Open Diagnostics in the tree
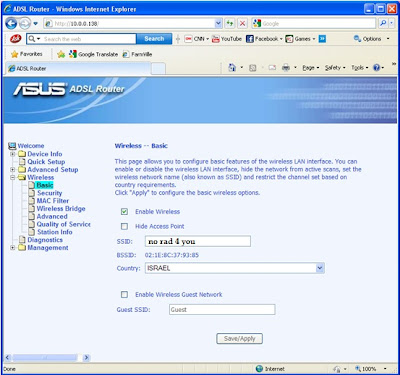400x375 pixels. [45, 240]
